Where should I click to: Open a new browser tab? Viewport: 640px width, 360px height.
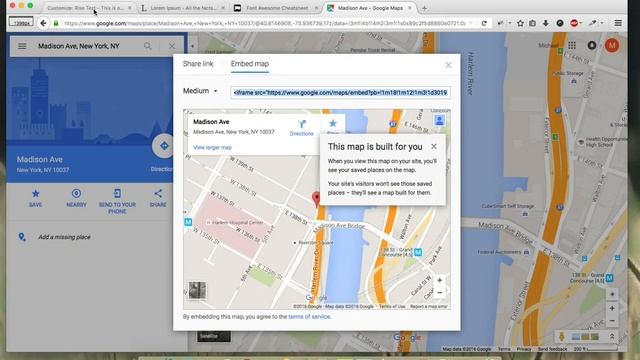(424, 8)
